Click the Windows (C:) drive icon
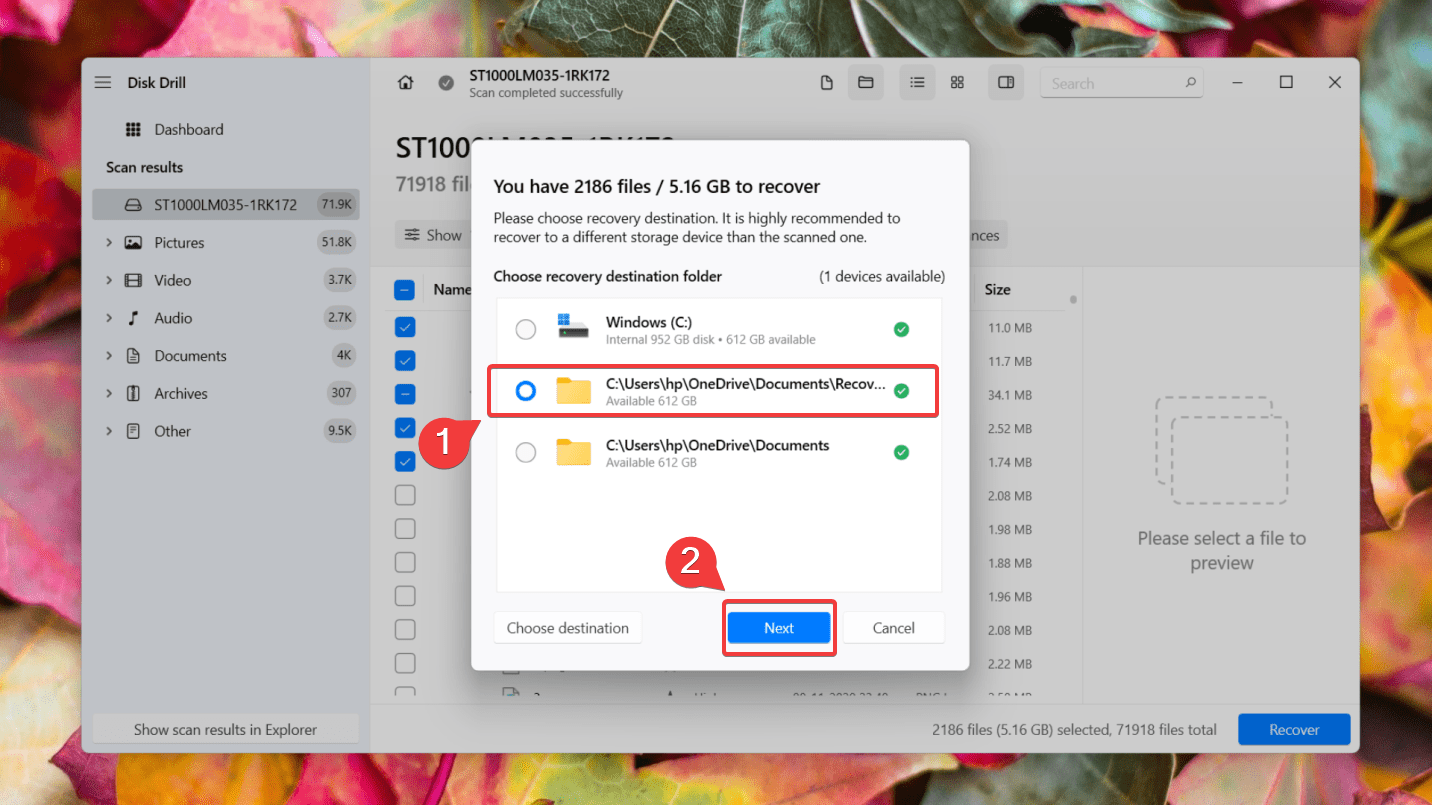The width and height of the screenshot is (1432, 805). coord(574,329)
